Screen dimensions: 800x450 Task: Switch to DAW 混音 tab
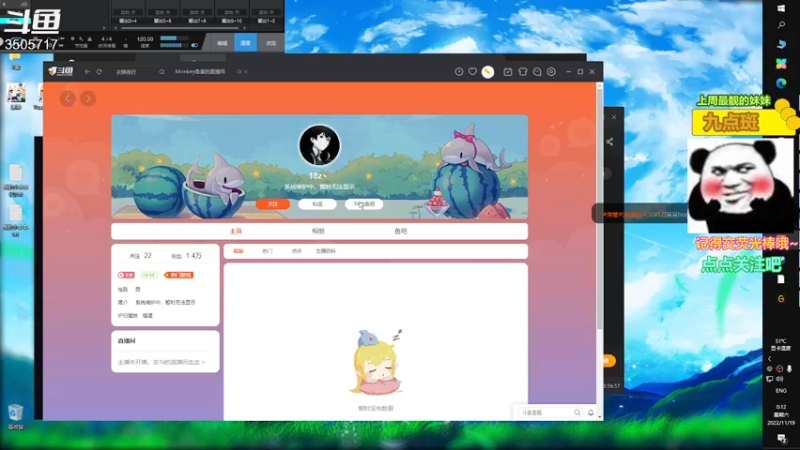pyautogui.click(x=246, y=43)
